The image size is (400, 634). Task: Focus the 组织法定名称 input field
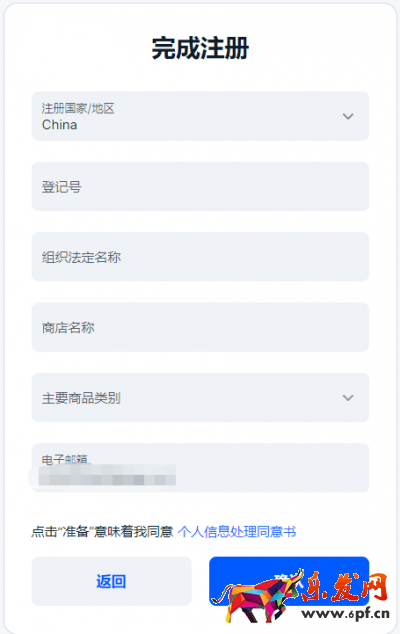200,257
